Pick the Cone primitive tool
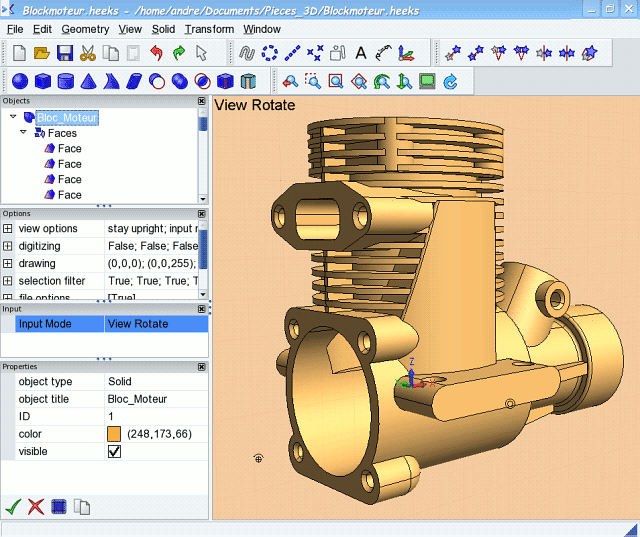The width and height of the screenshot is (640, 537). [x=89, y=82]
